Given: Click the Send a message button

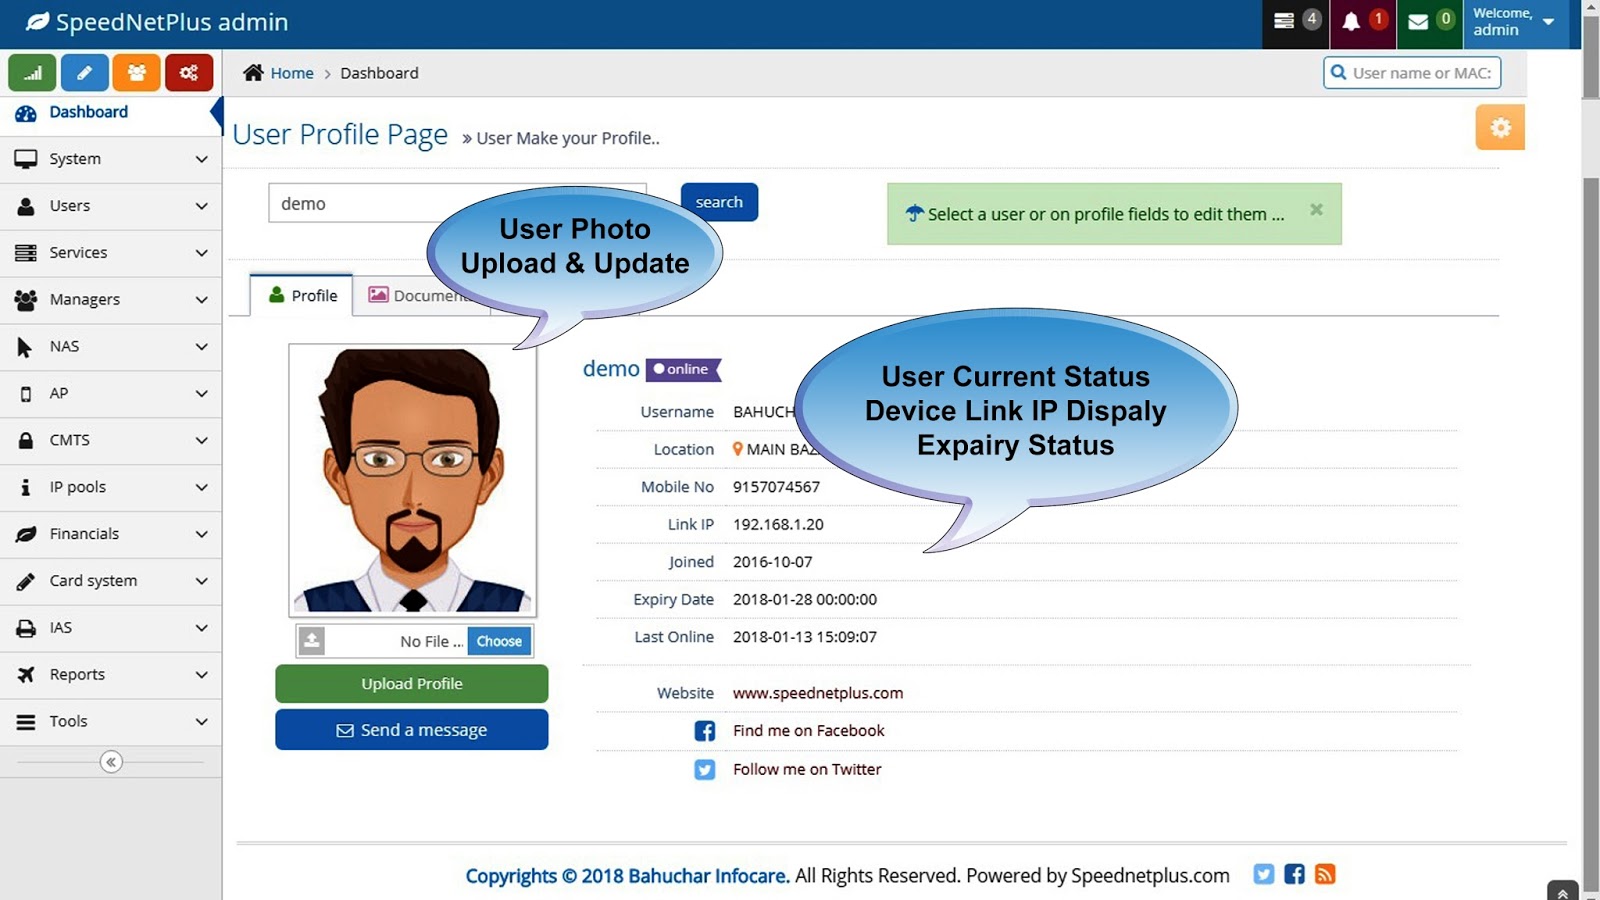Looking at the screenshot, I should pyautogui.click(x=412, y=730).
